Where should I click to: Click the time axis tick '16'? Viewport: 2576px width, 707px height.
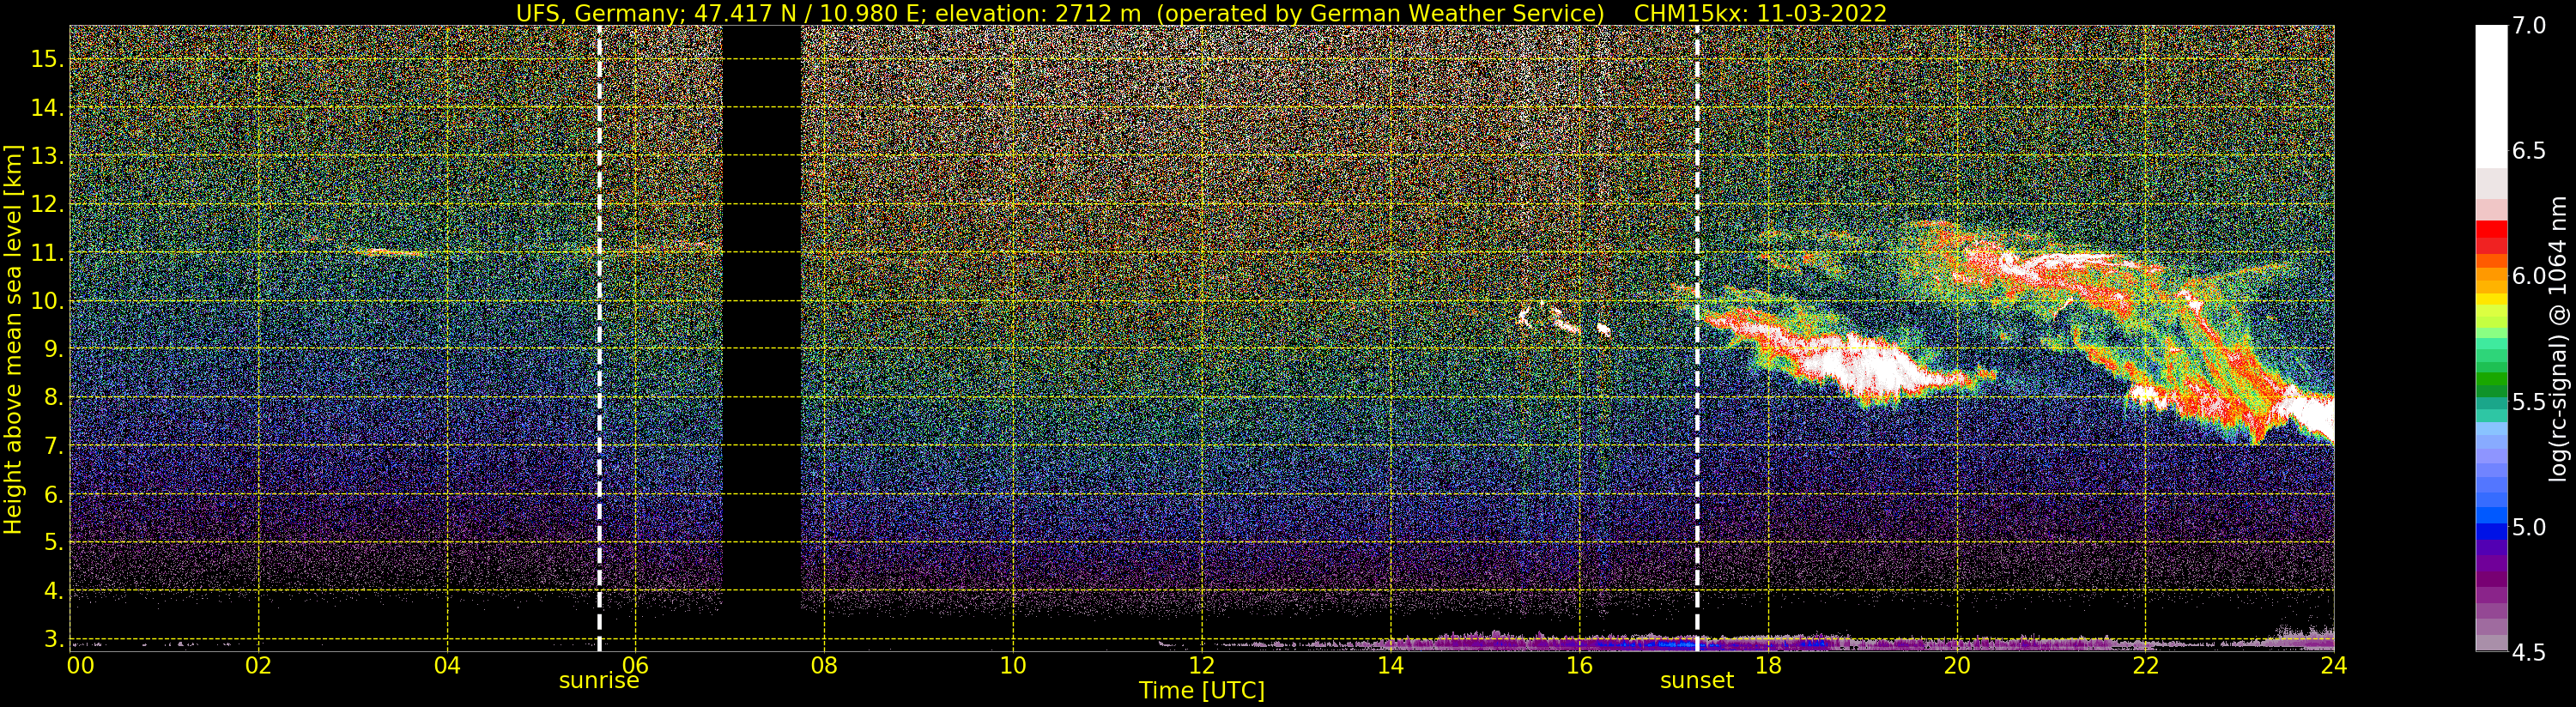(1579, 666)
